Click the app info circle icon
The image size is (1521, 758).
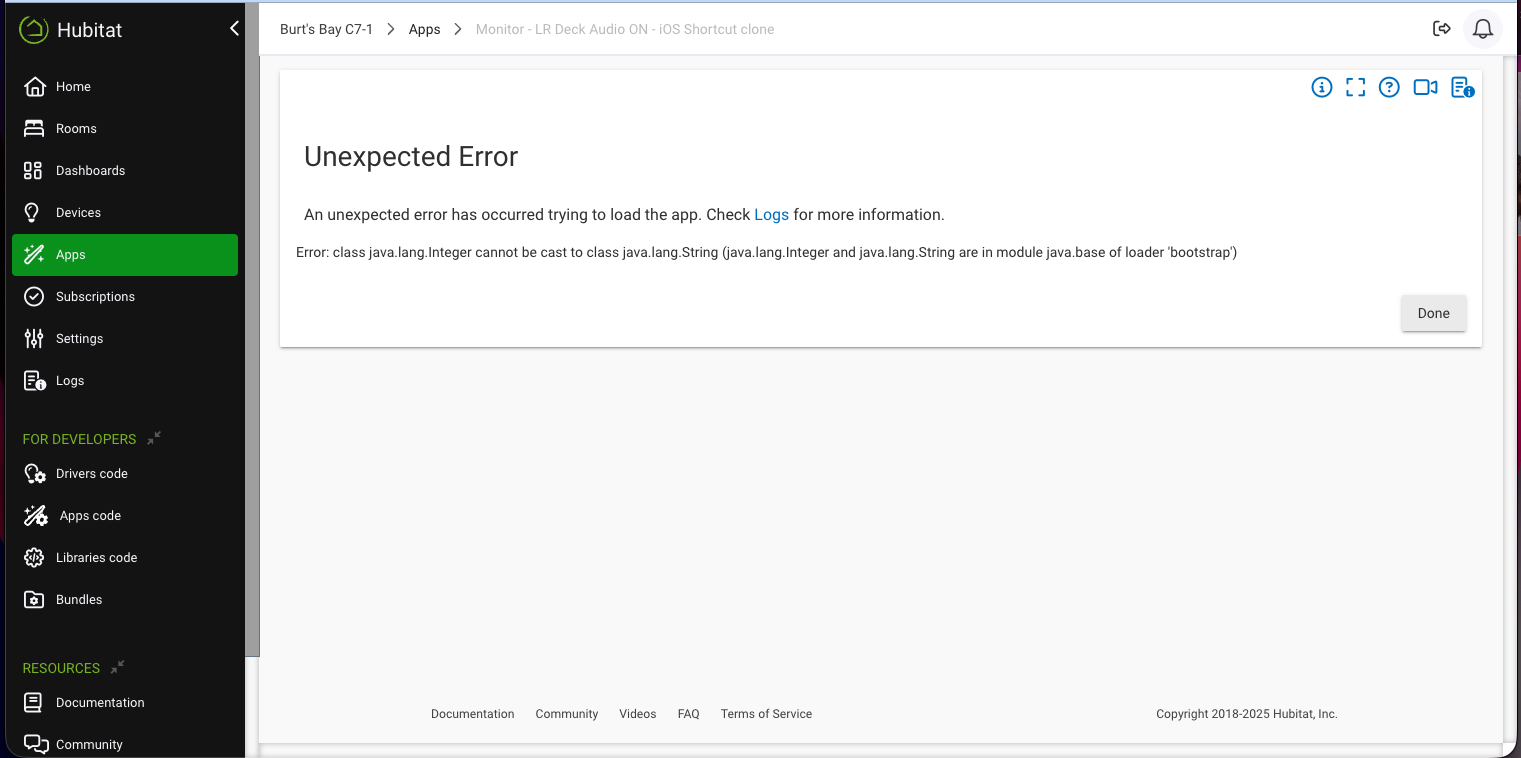(1321, 88)
